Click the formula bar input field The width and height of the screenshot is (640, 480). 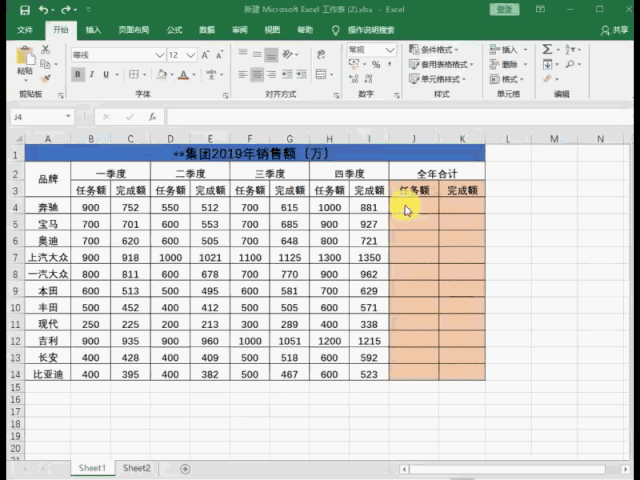coord(398,117)
